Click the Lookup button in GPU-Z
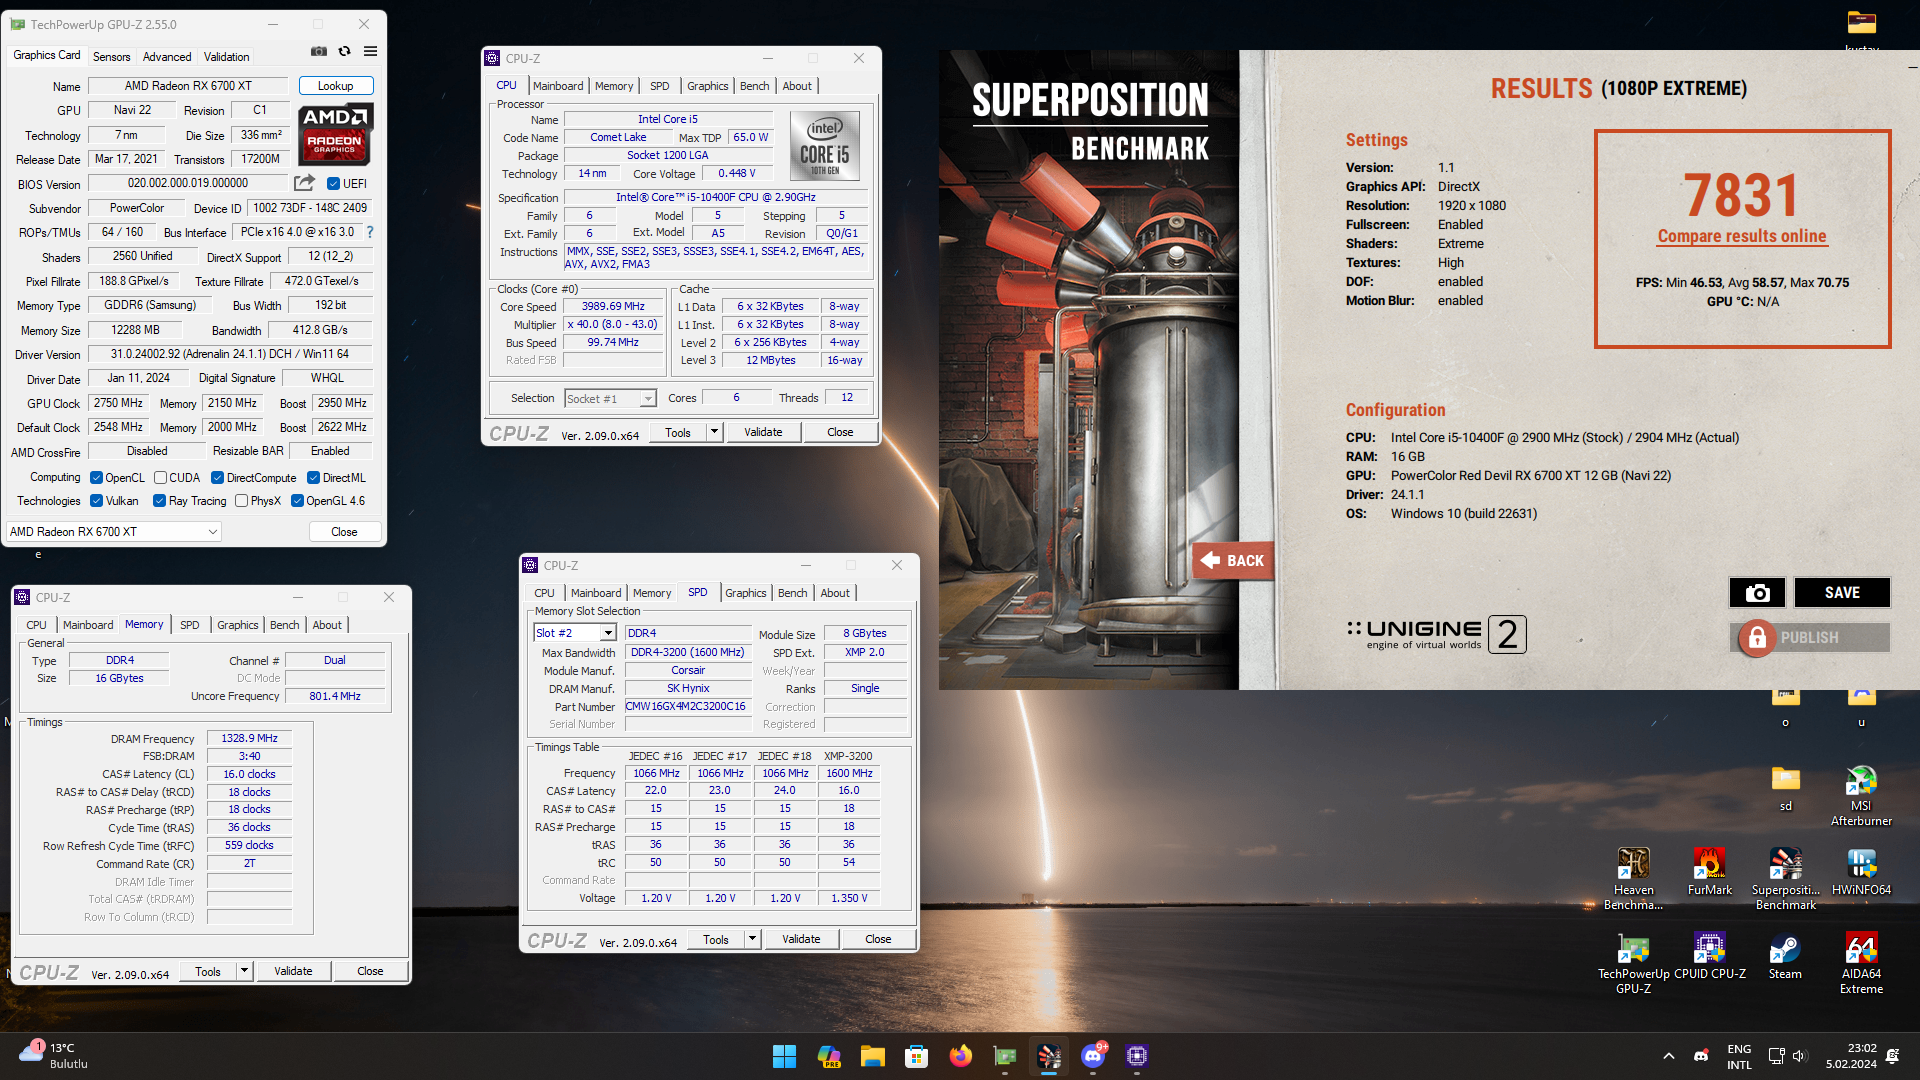This screenshot has height=1080, width=1920. (x=336, y=86)
